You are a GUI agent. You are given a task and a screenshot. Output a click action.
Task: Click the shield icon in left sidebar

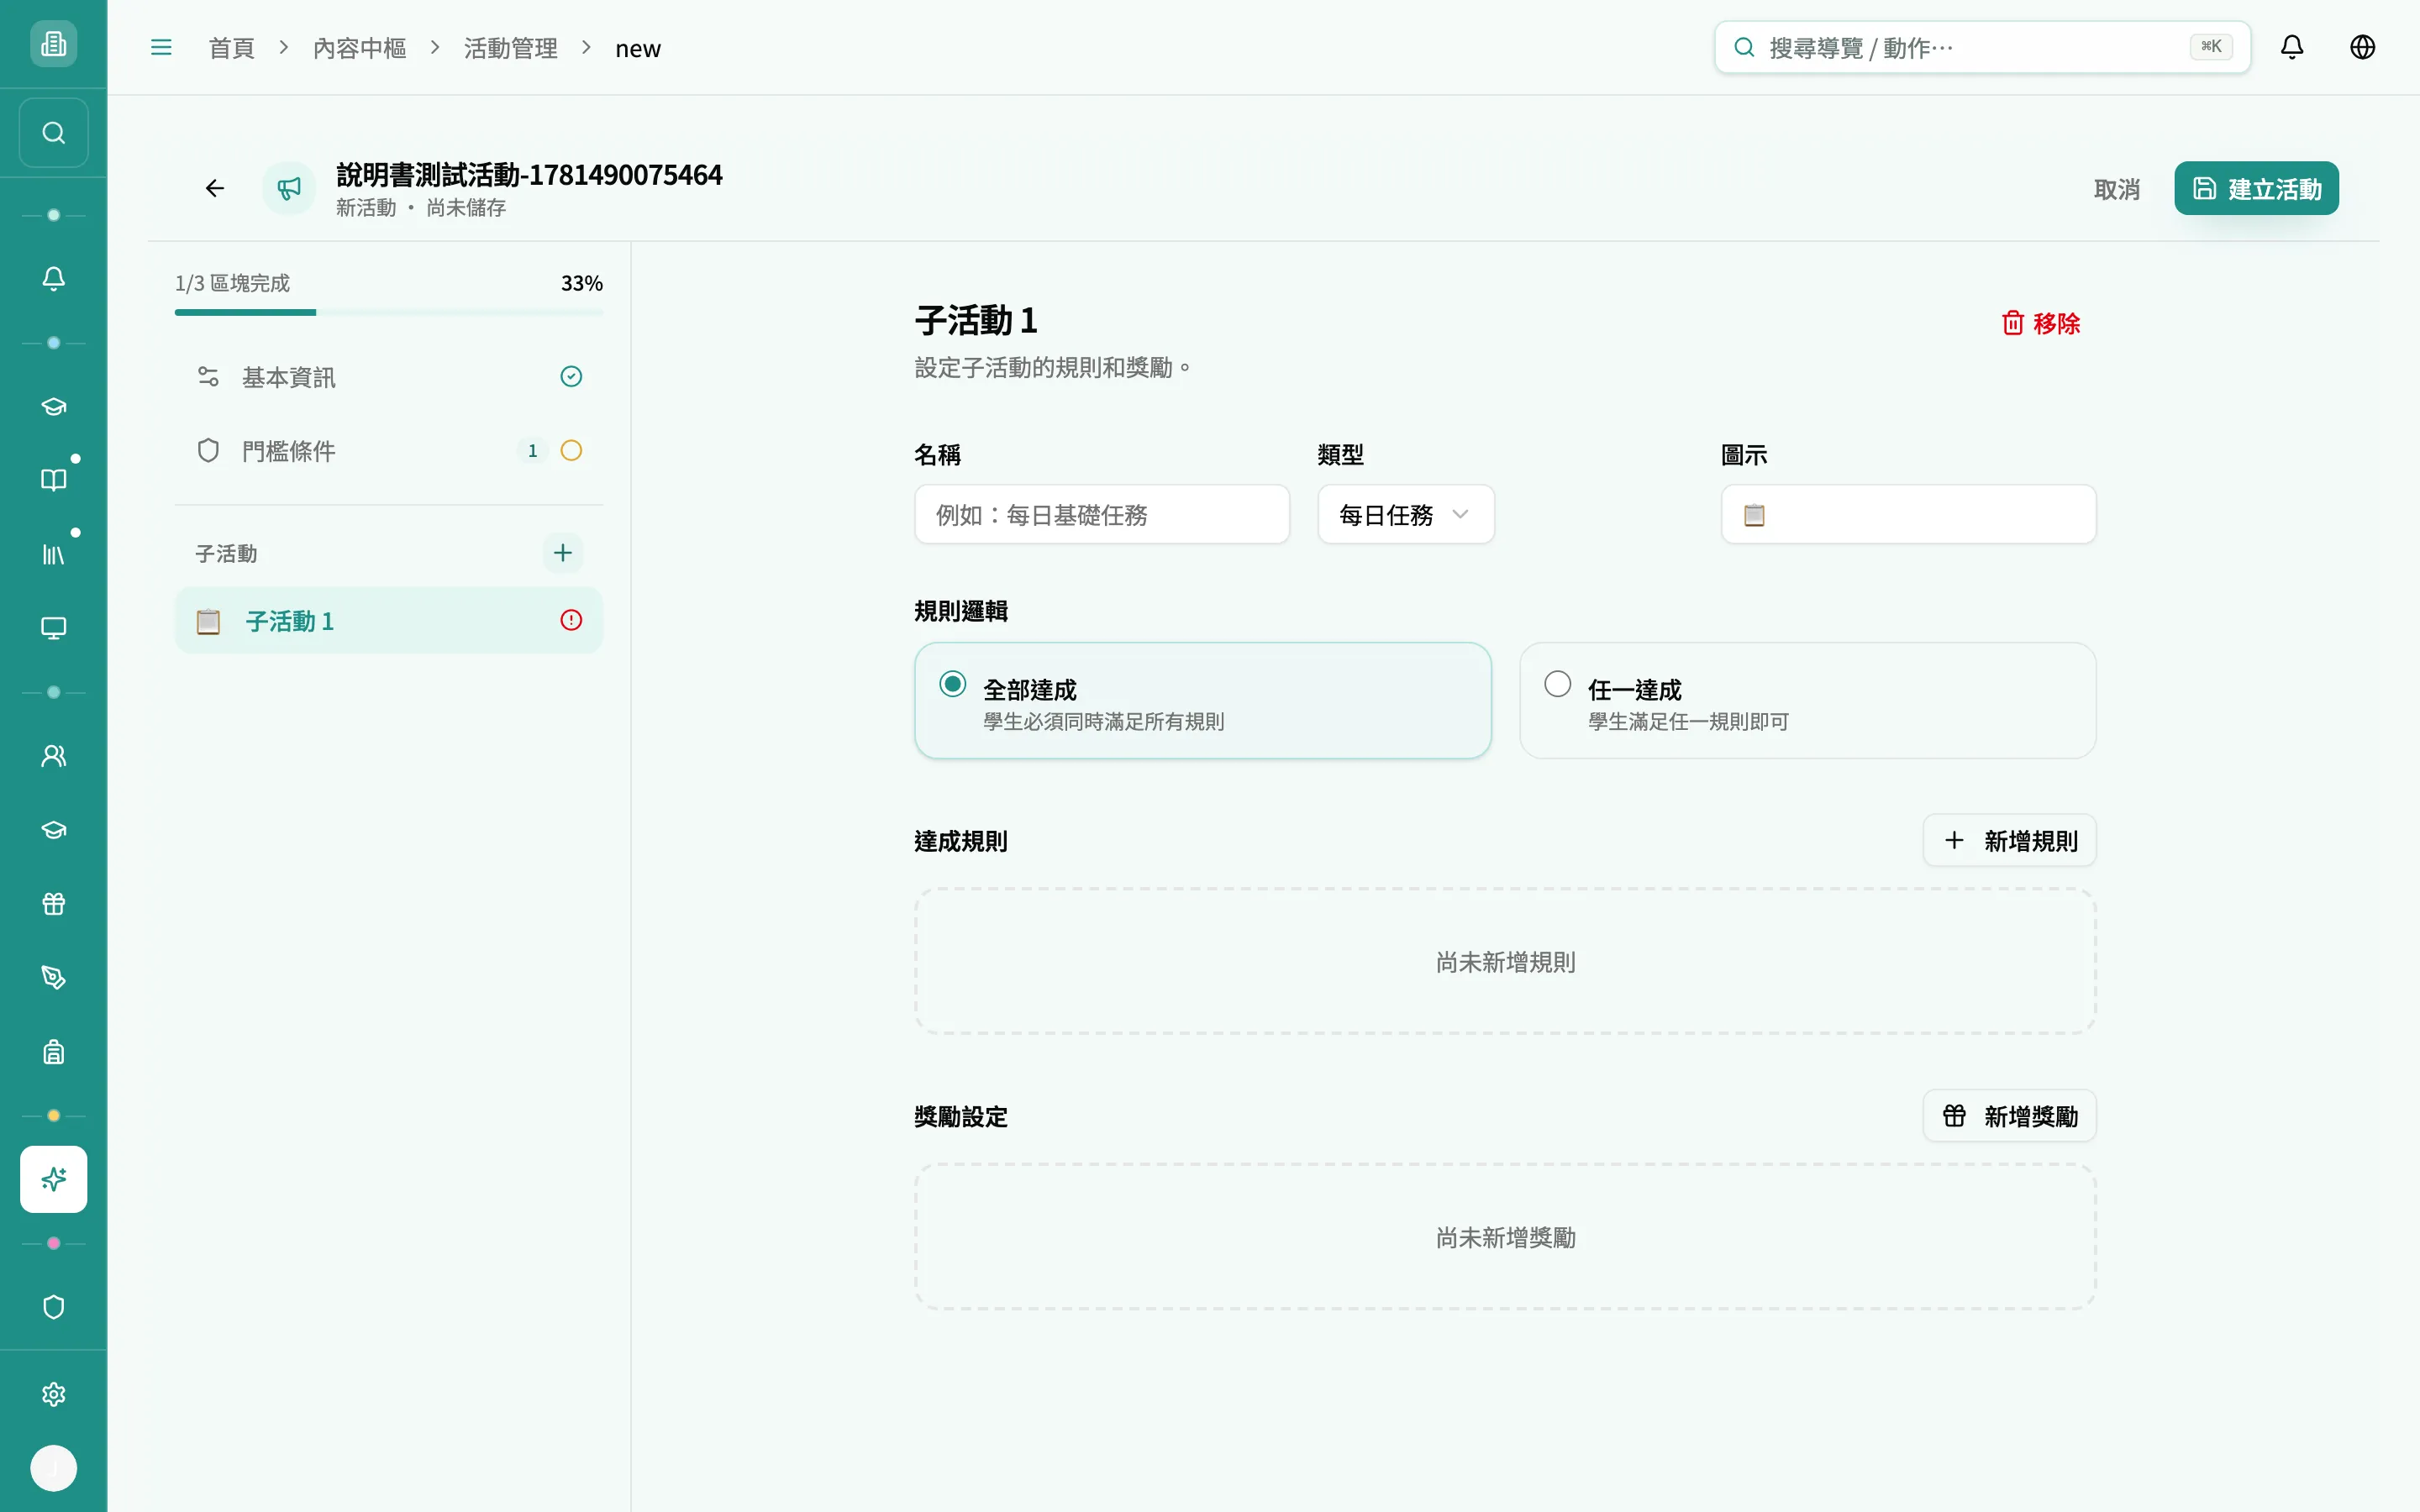pos(53,1307)
